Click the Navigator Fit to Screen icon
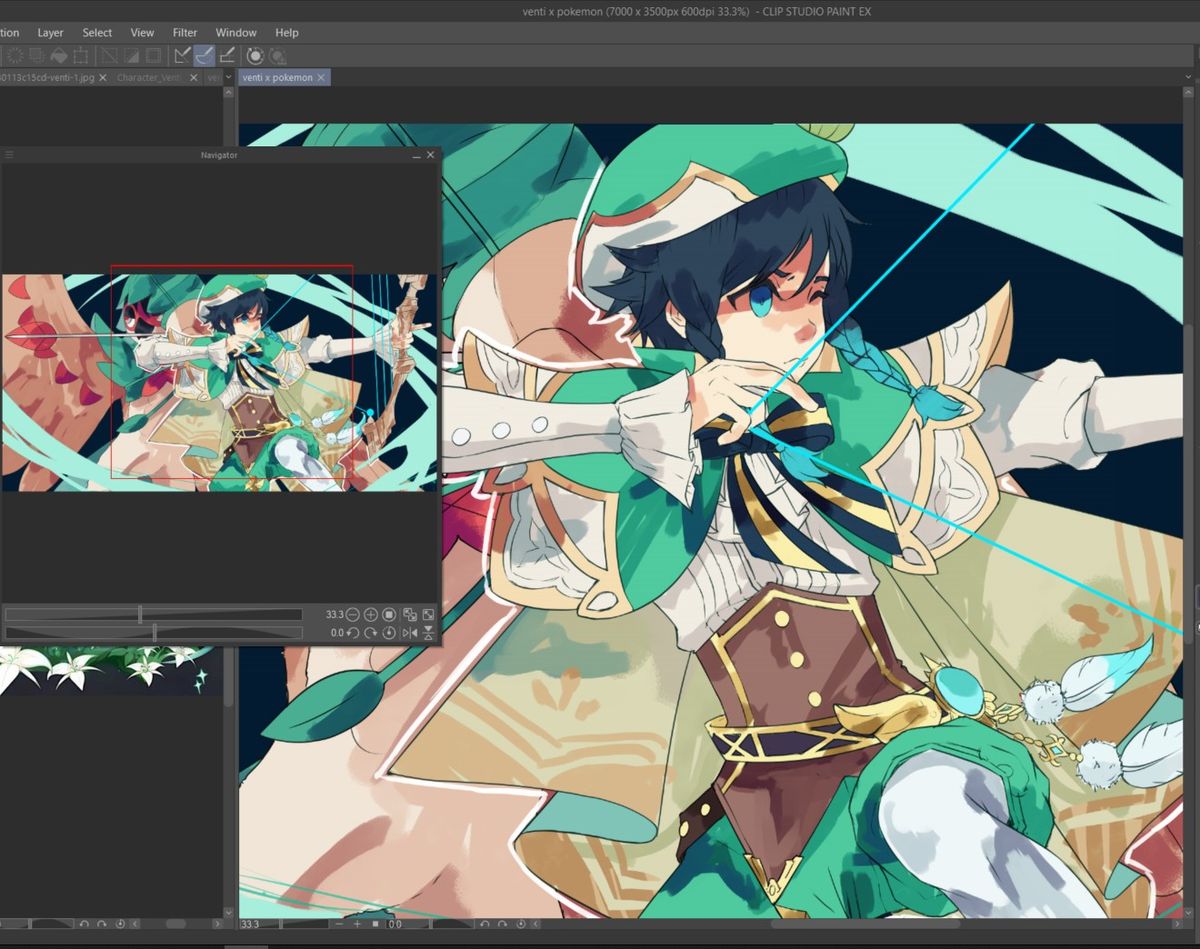This screenshot has width=1200, height=949. tap(429, 615)
